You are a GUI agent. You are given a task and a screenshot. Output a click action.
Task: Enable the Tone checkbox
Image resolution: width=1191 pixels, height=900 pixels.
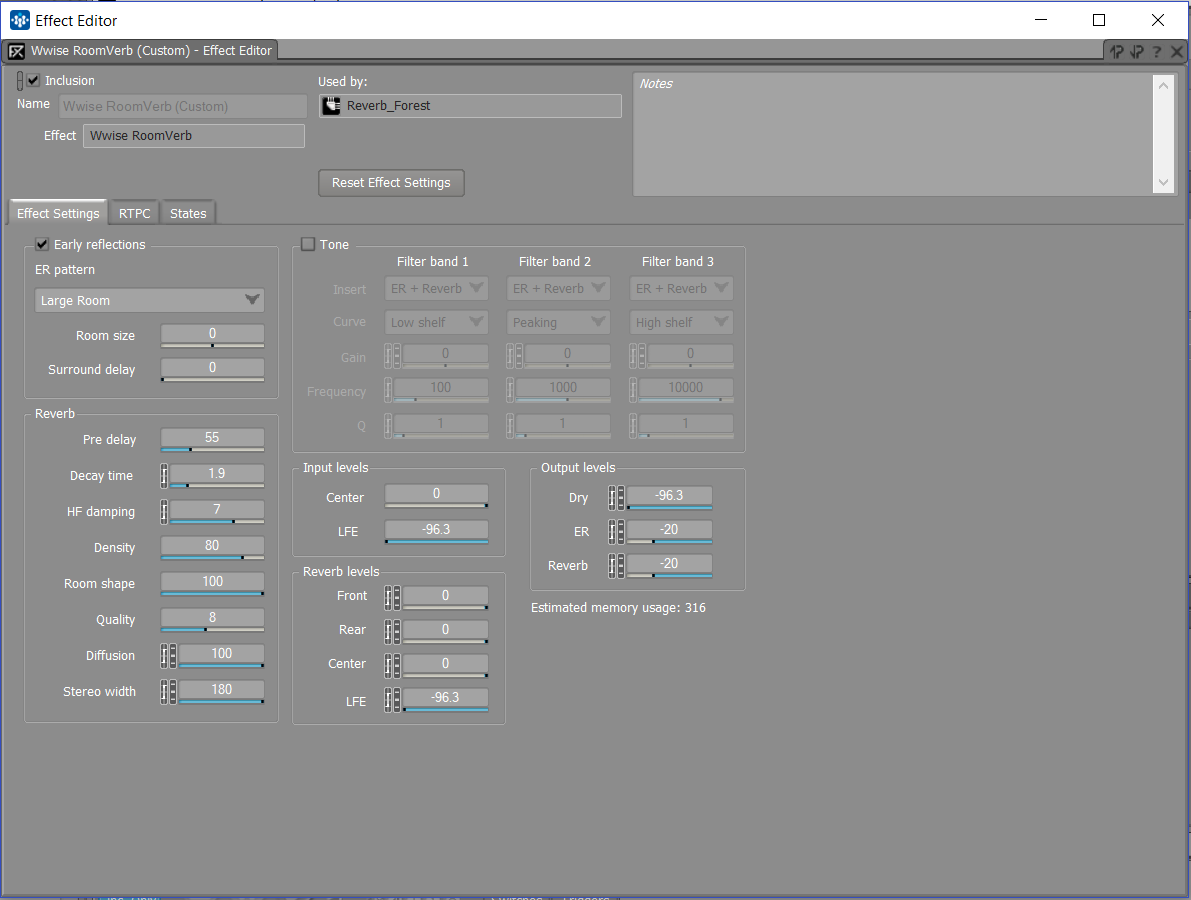pos(308,244)
